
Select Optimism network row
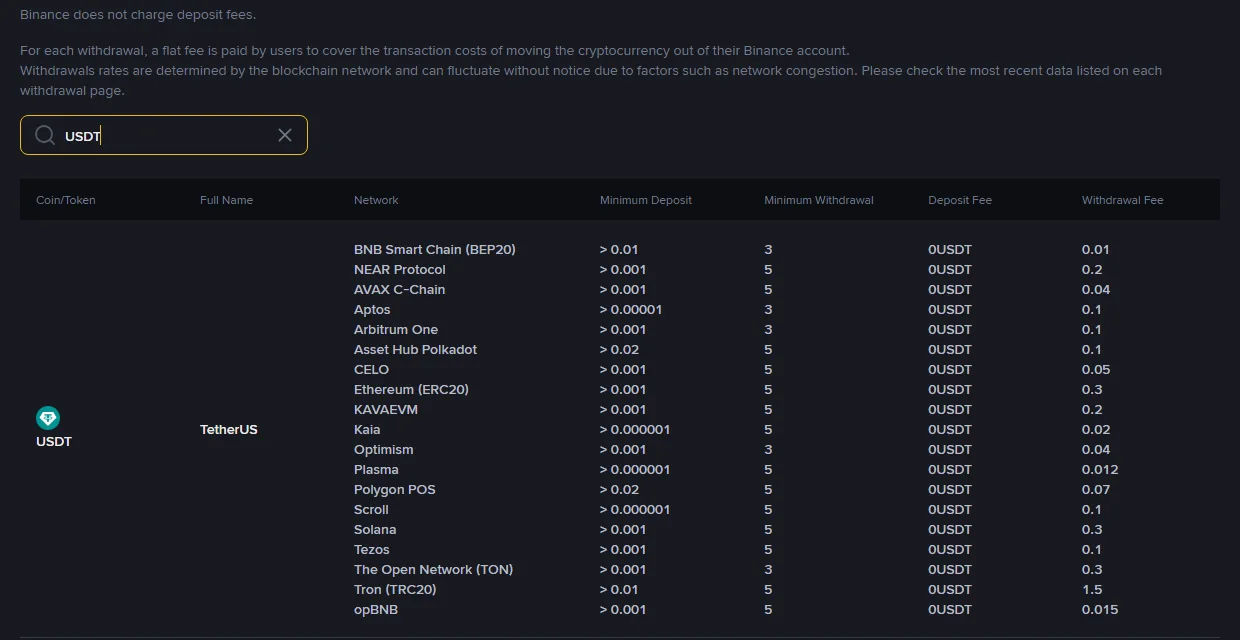(384, 449)
